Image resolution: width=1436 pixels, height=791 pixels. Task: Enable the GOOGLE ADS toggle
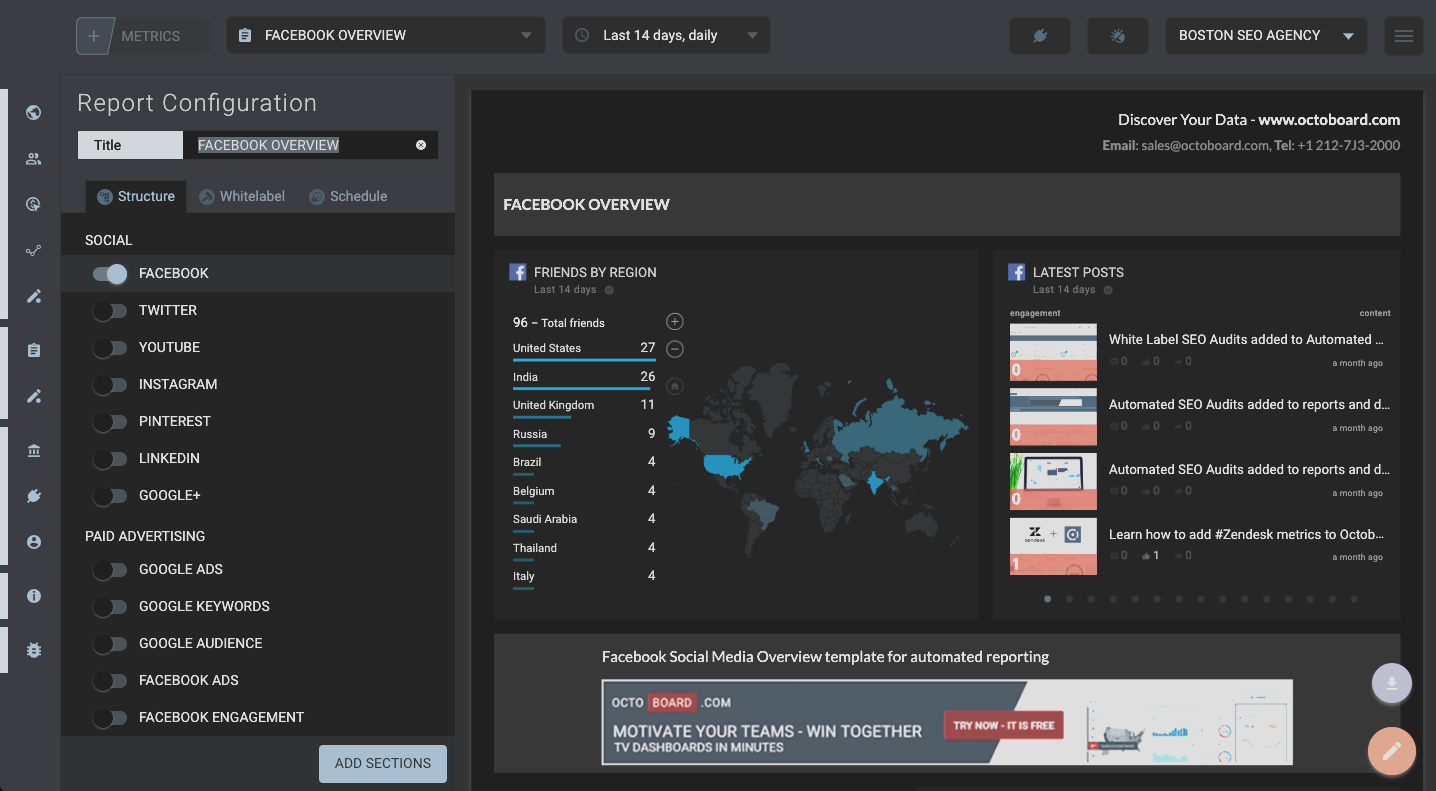(110, 570)
